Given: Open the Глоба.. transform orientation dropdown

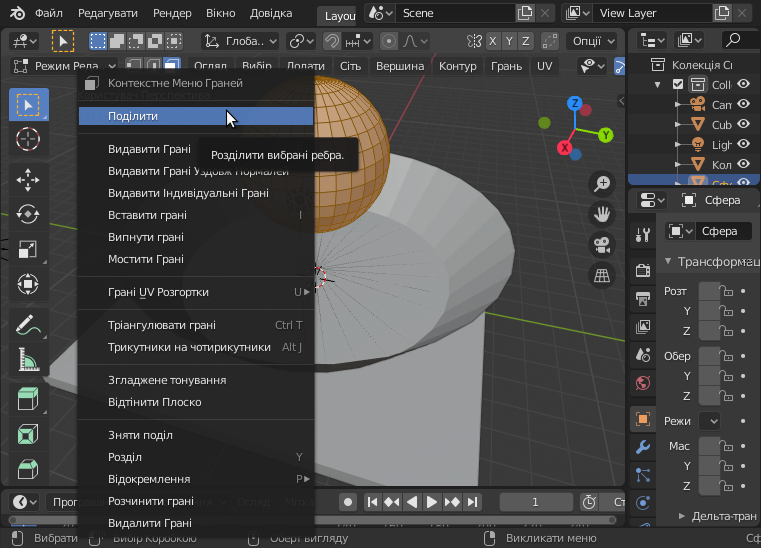Looking at the screenshot, I should [x=240, y=41].
